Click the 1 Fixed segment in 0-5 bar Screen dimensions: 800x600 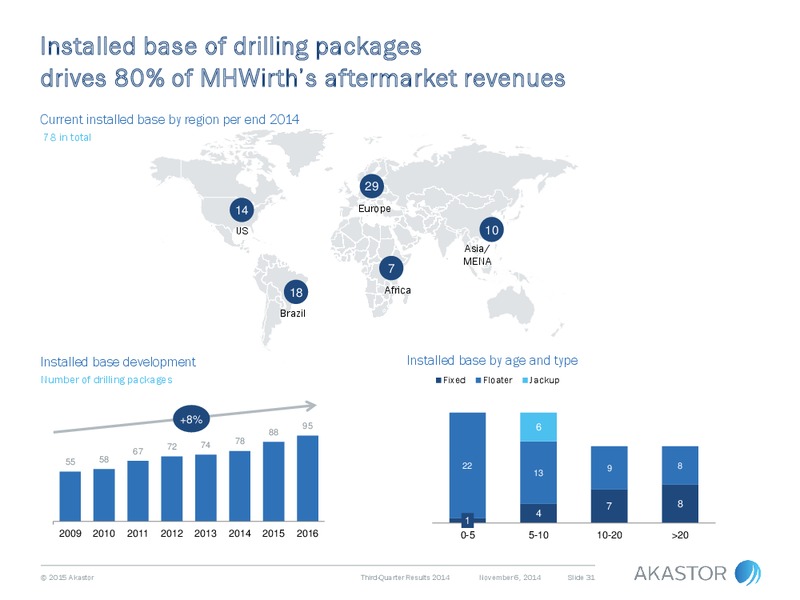pos(467,520)
